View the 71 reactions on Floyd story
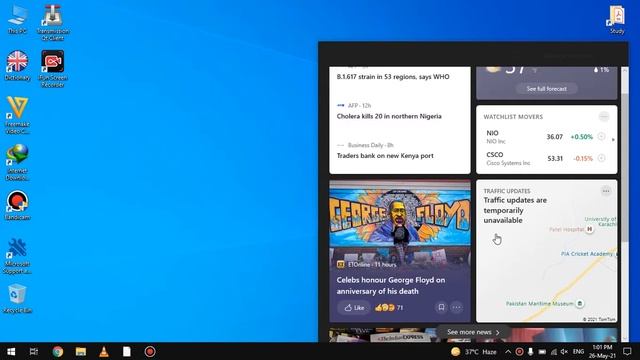The height and width of the screenshot is (360, 640). (x=389, y=308)
